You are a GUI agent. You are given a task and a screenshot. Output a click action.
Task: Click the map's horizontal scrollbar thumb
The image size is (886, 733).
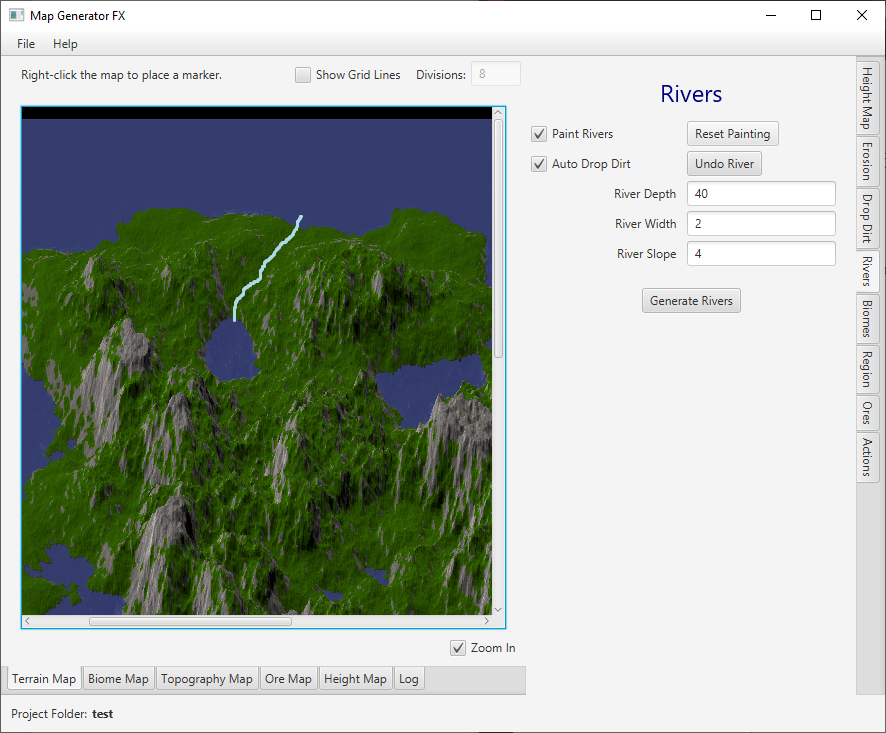190,621
